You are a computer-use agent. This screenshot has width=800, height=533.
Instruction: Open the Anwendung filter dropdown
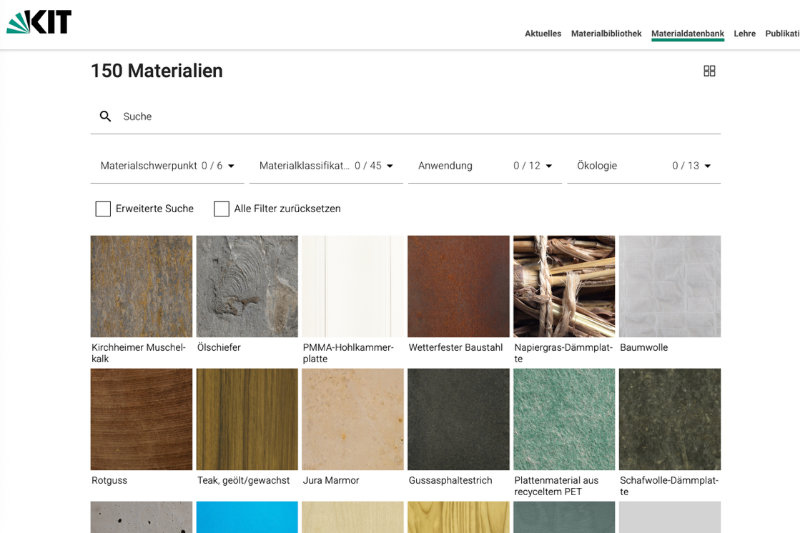pyautogui.click(x=485, y=166)
